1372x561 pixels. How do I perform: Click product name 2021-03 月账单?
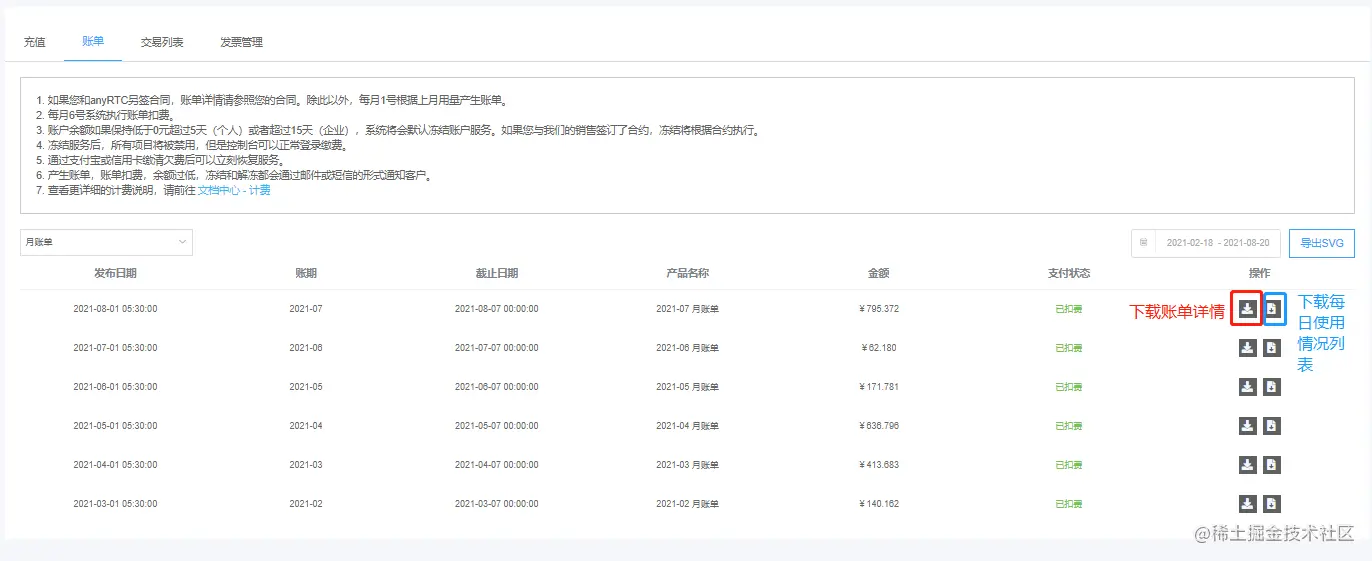click(687, 465)
